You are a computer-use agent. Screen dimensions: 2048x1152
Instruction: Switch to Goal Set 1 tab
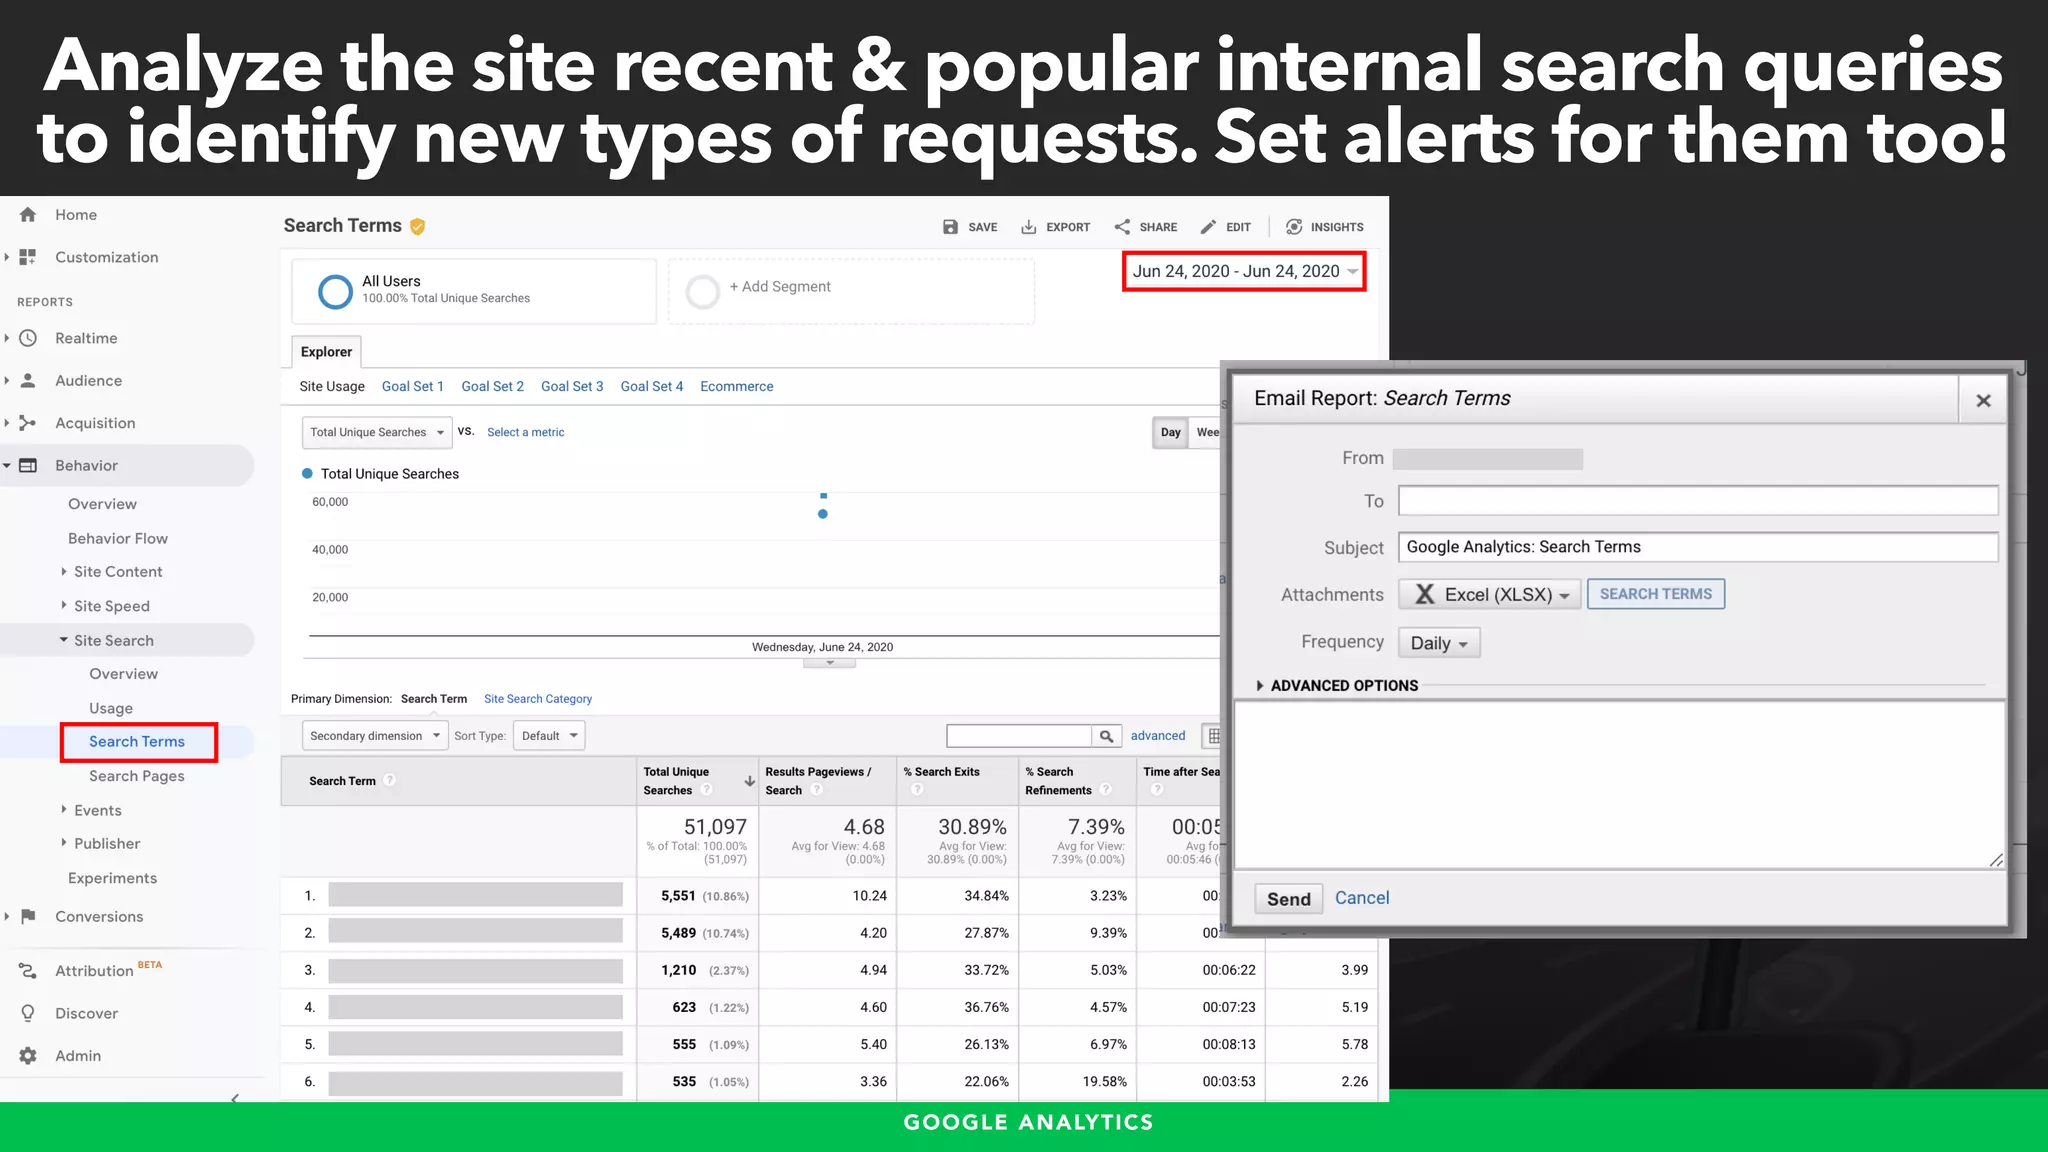tap(412, 386)
